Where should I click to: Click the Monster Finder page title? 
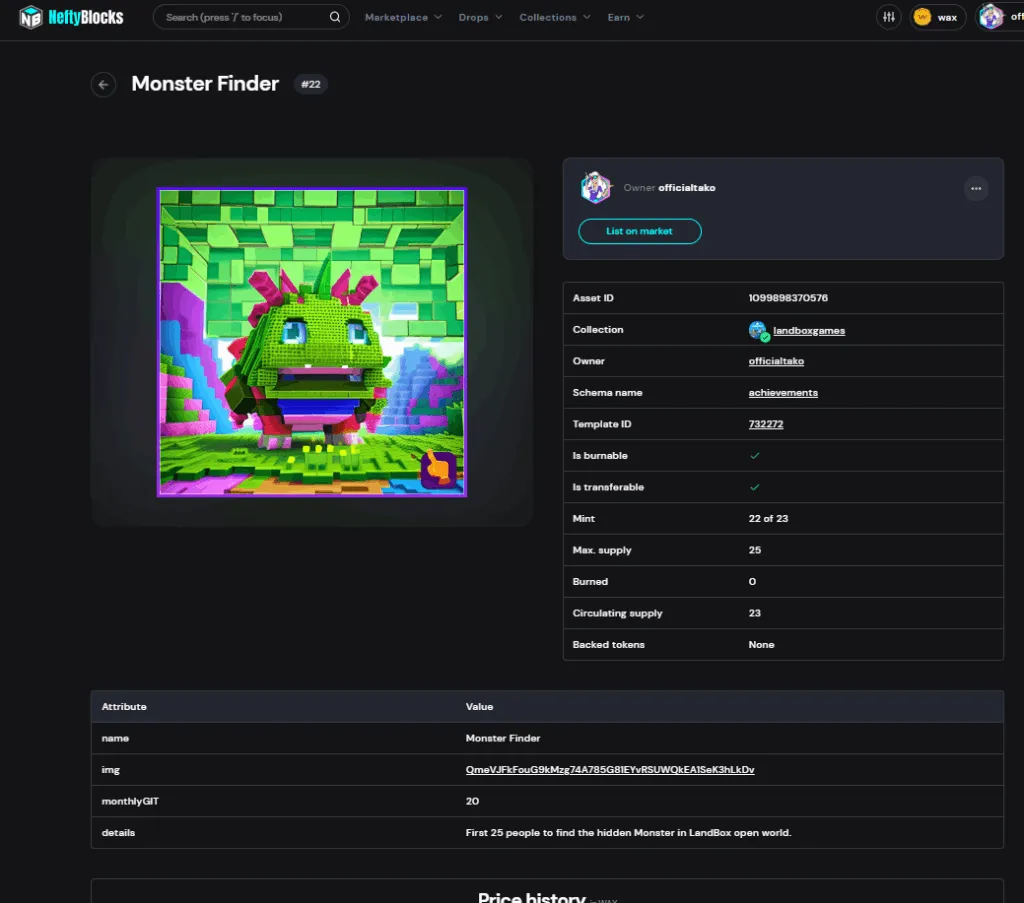tap(205, 84)
